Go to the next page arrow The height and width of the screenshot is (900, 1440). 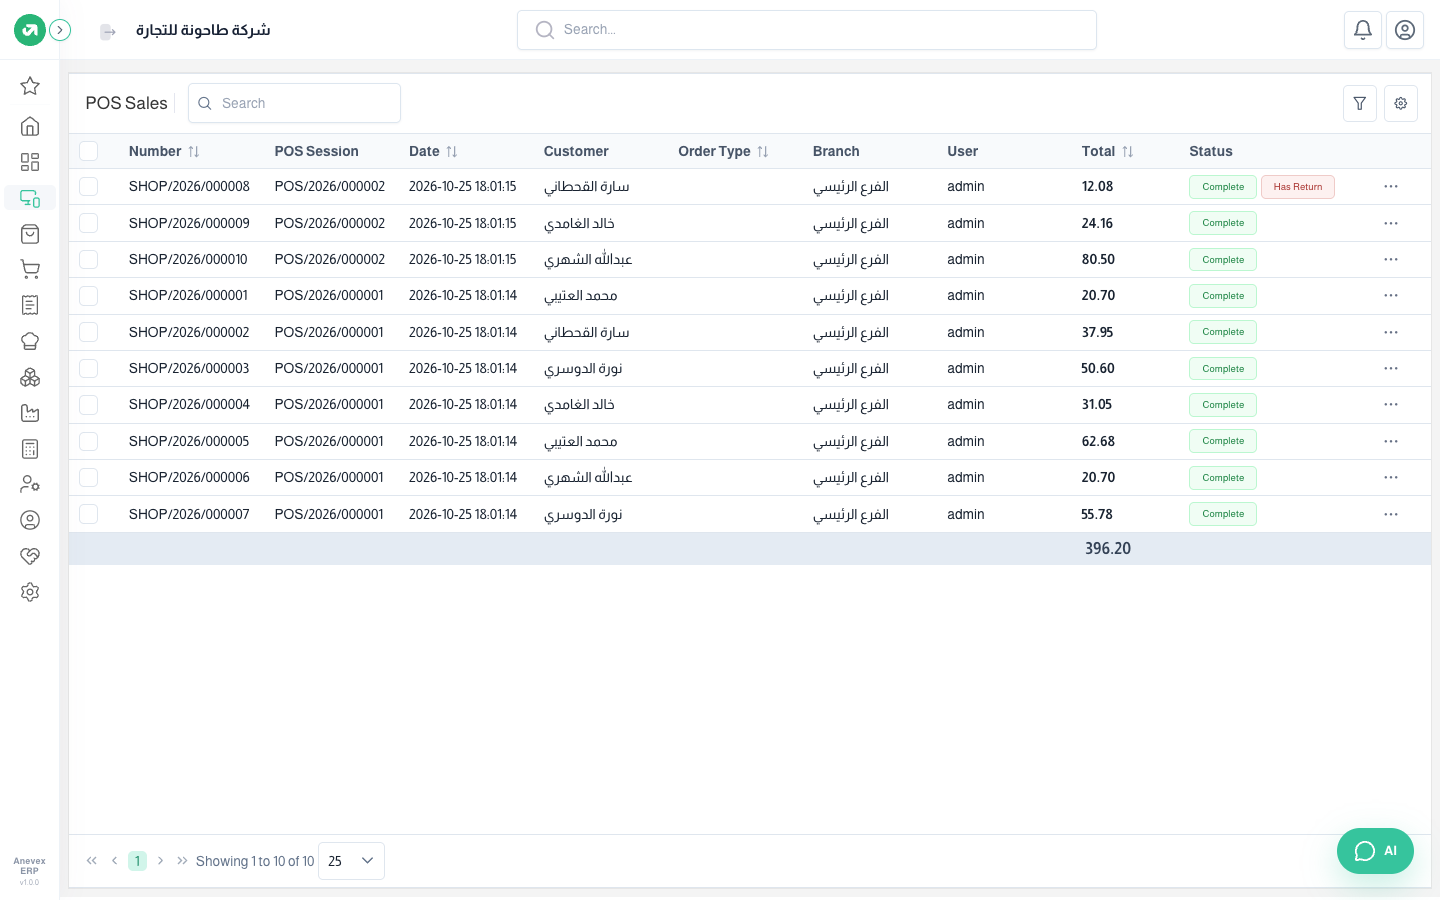coord(160,861)
